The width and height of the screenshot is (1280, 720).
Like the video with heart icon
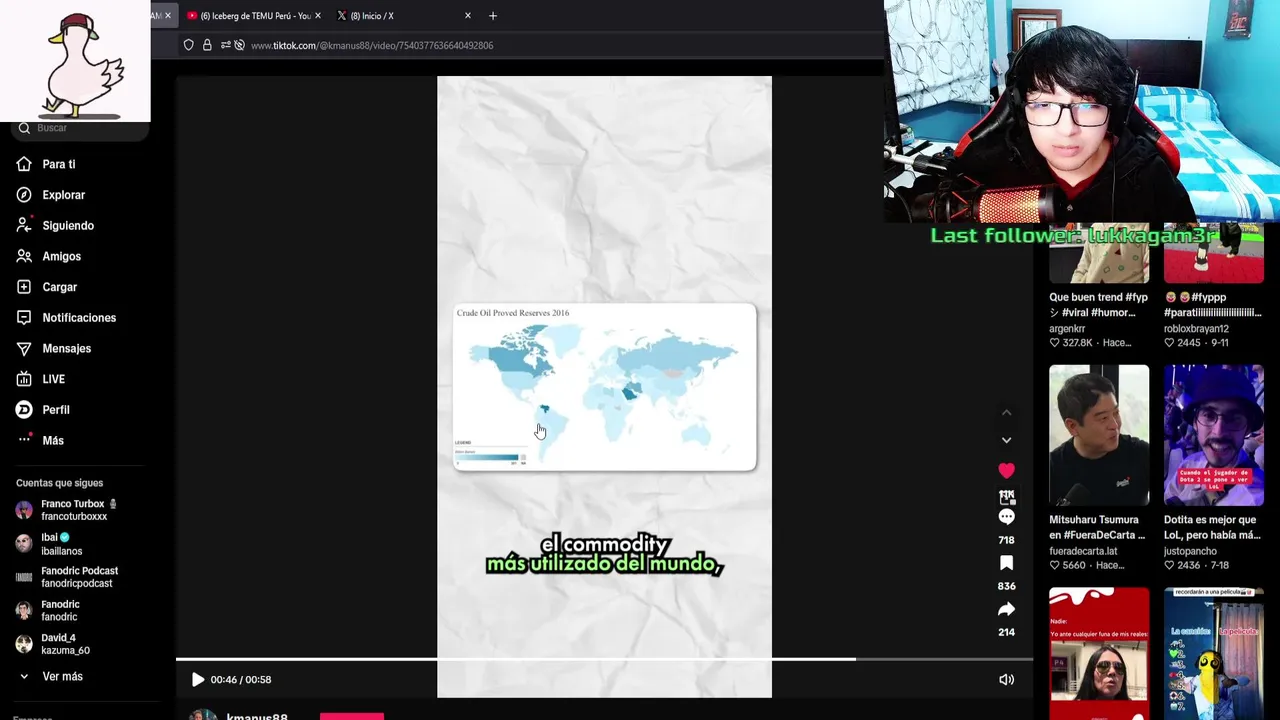(x=1006, y=470)
